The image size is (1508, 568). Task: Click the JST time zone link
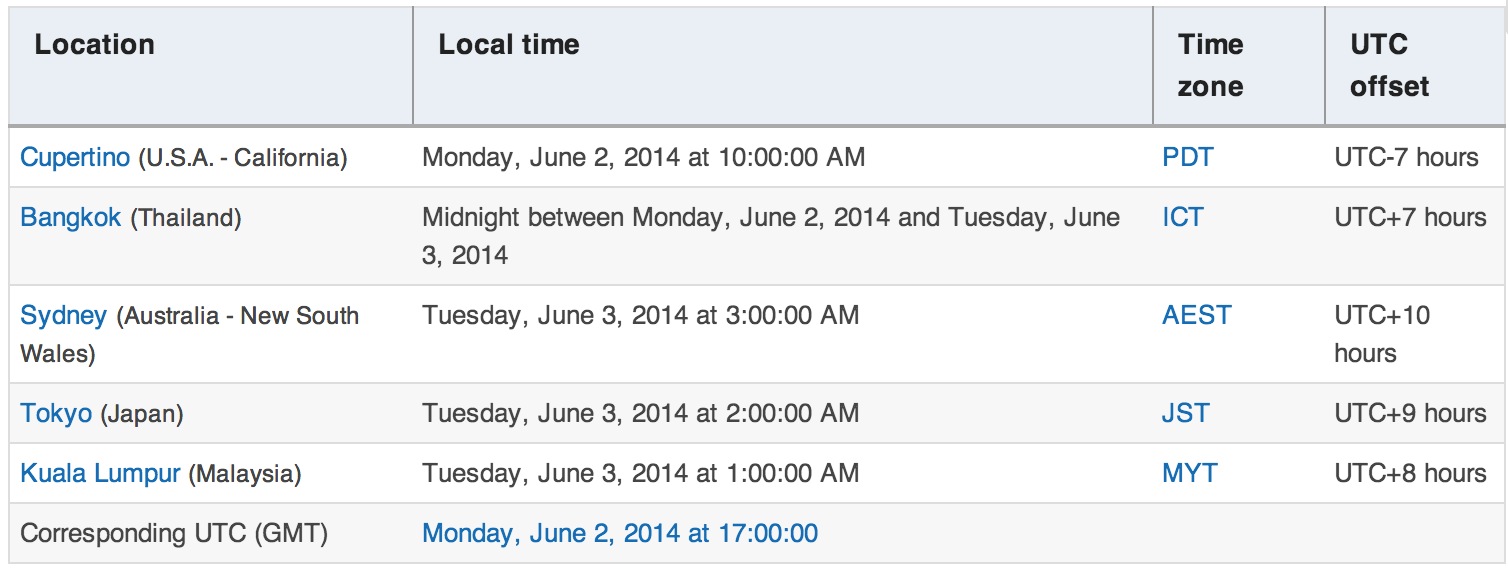click(x=1185, y=413)
